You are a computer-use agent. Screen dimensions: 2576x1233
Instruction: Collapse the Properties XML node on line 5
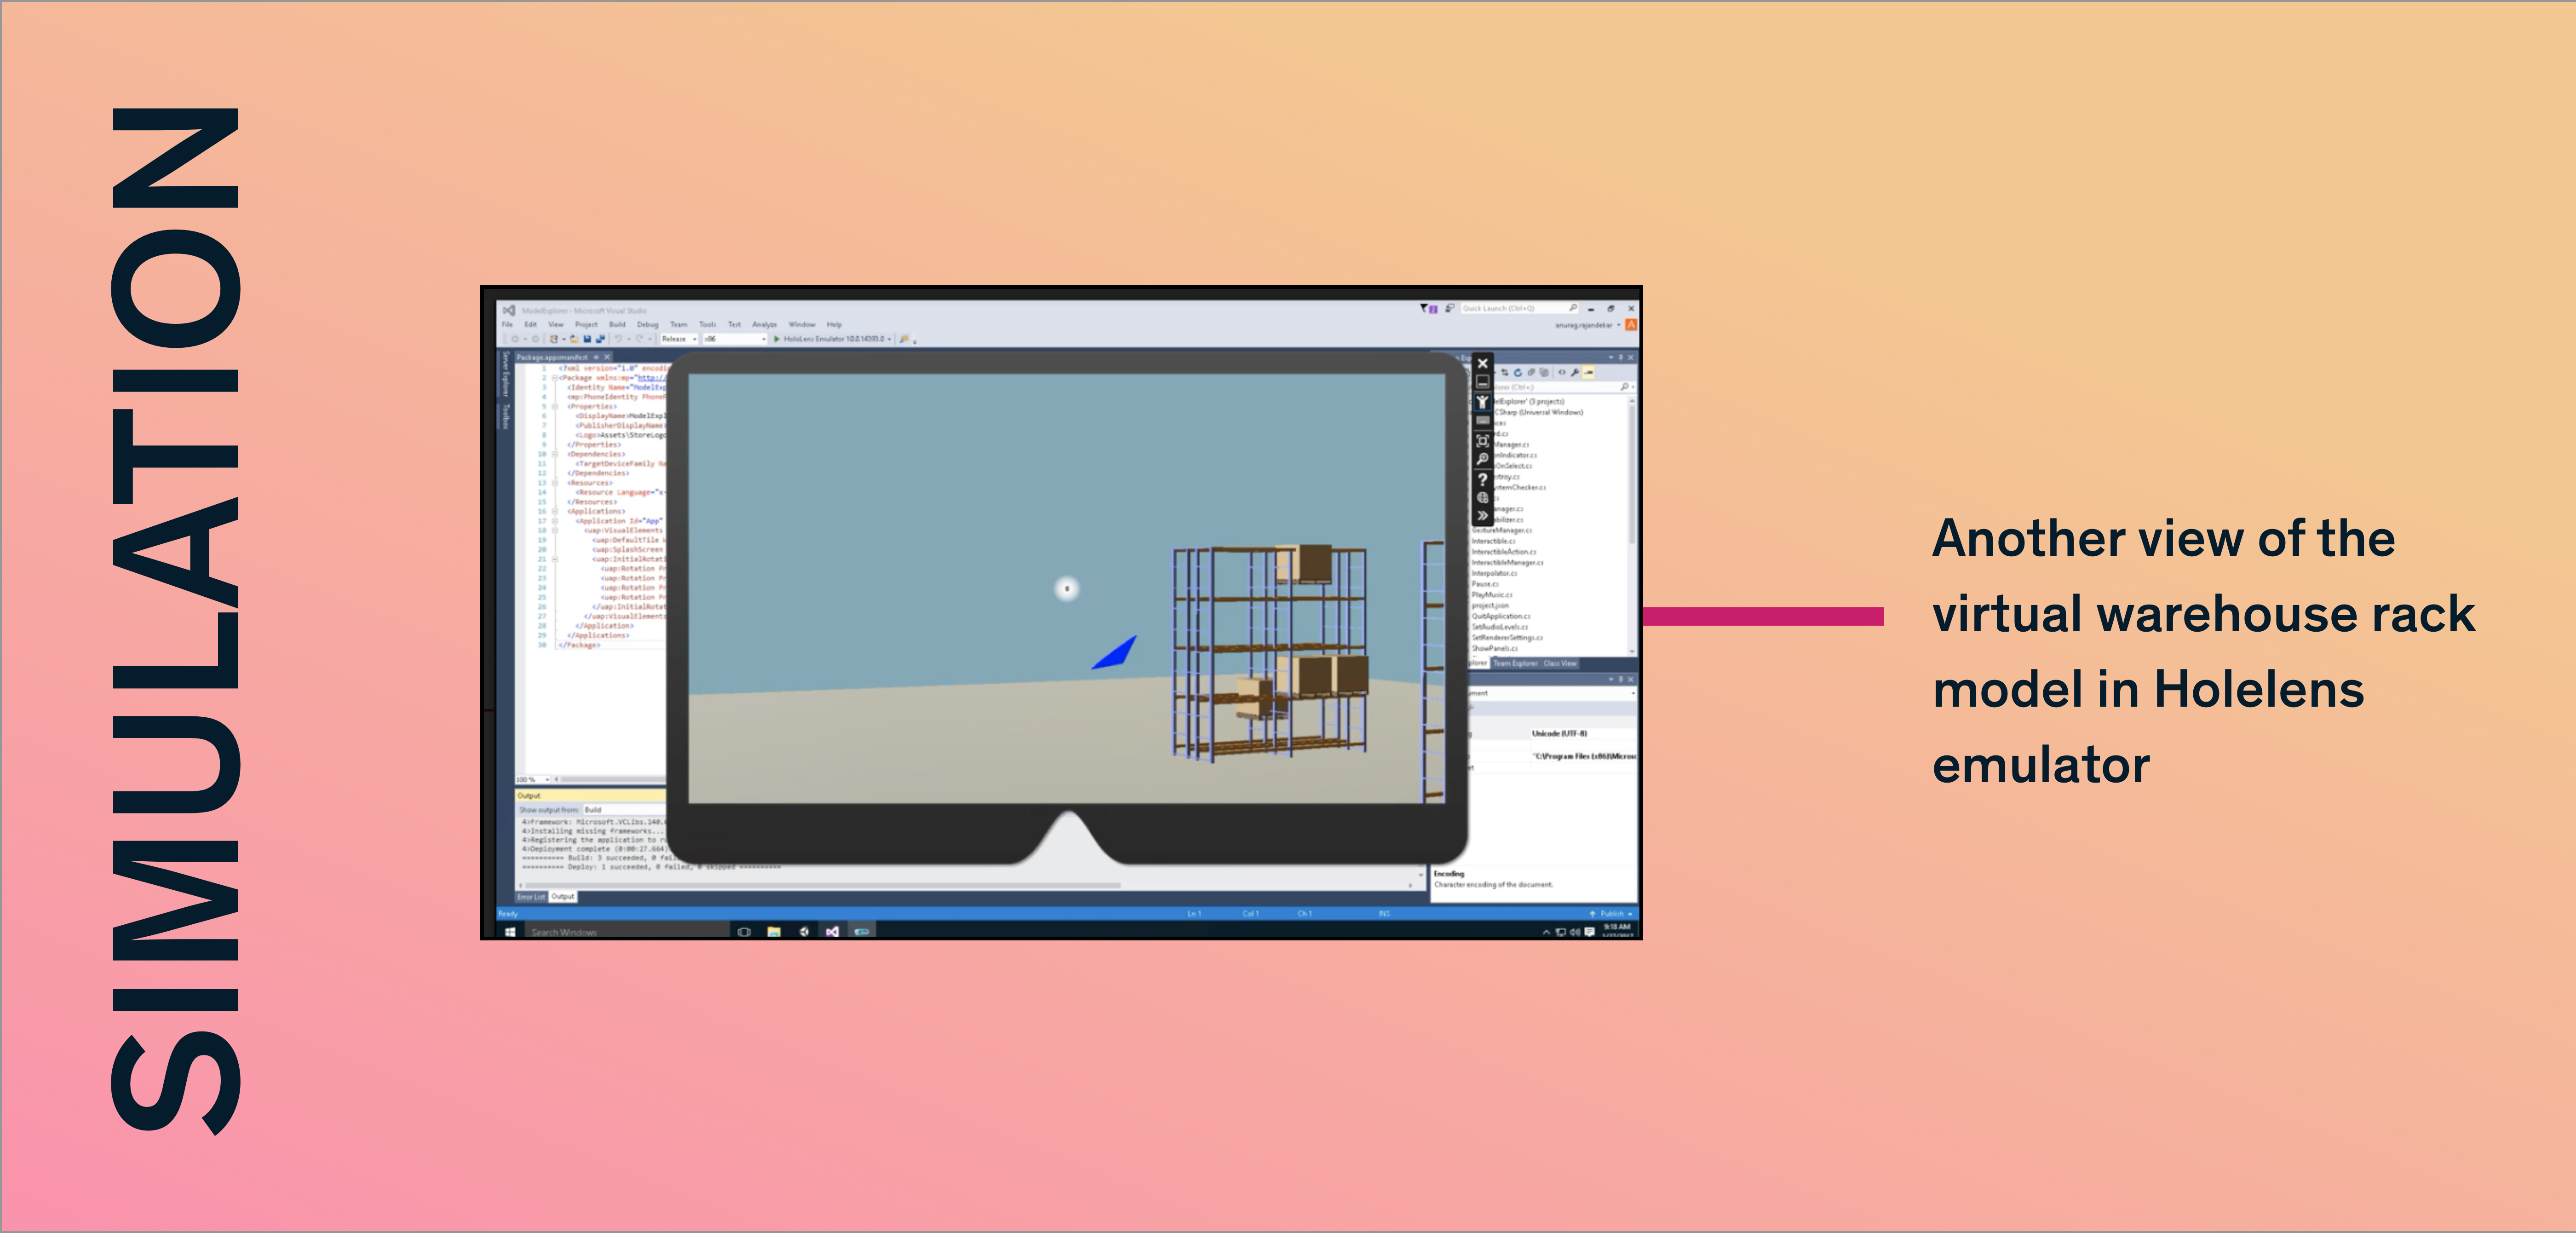point(555,407)
